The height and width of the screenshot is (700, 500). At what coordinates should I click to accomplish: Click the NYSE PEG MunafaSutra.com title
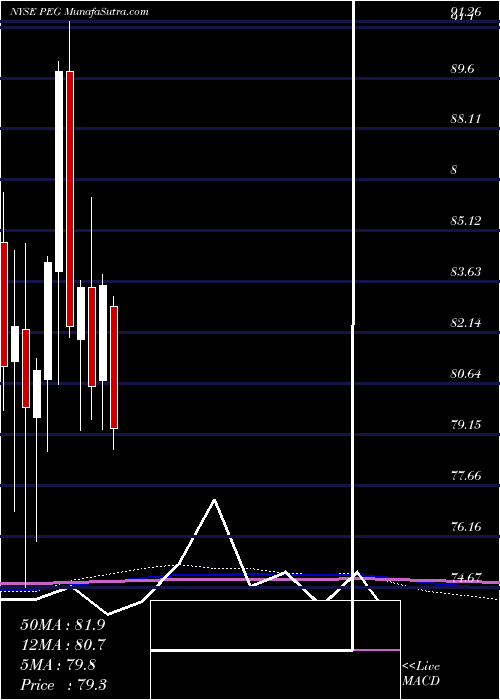click(79, 12)
